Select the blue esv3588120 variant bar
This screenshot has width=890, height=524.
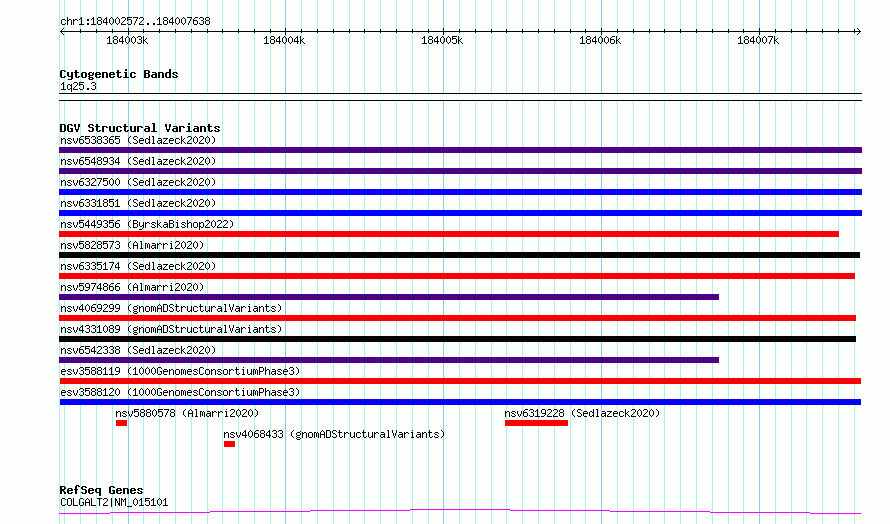point(460,402)
